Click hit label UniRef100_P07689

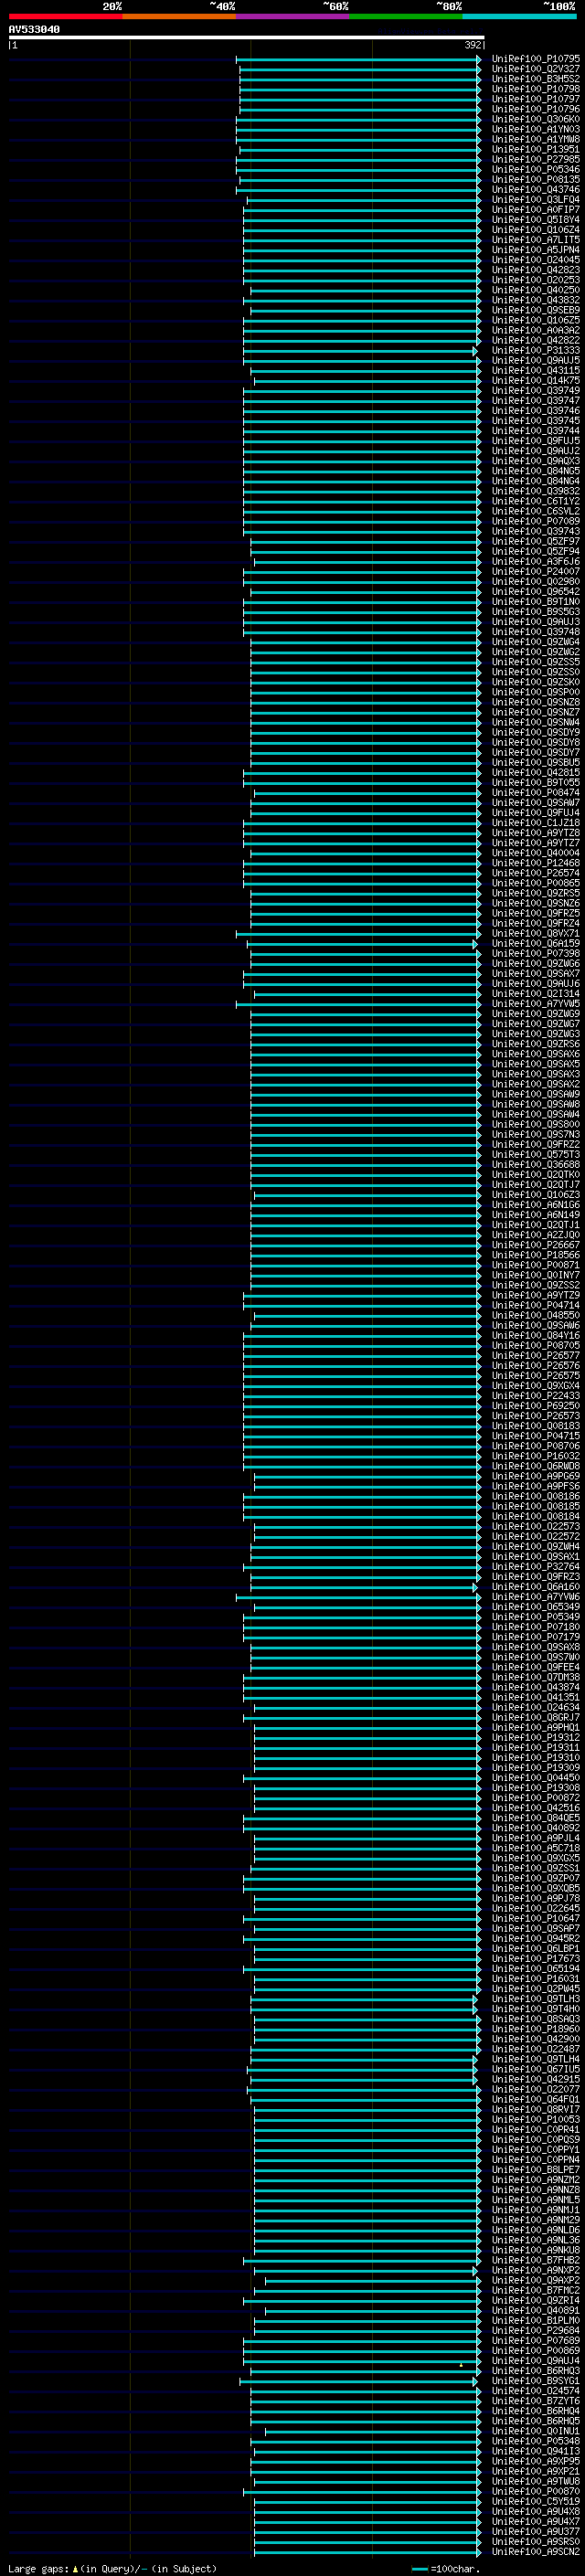click(x=536, y=2340)
